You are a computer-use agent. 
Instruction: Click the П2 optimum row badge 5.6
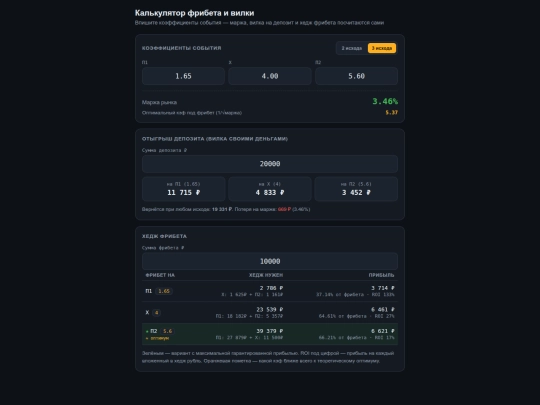tap(167, 331)
